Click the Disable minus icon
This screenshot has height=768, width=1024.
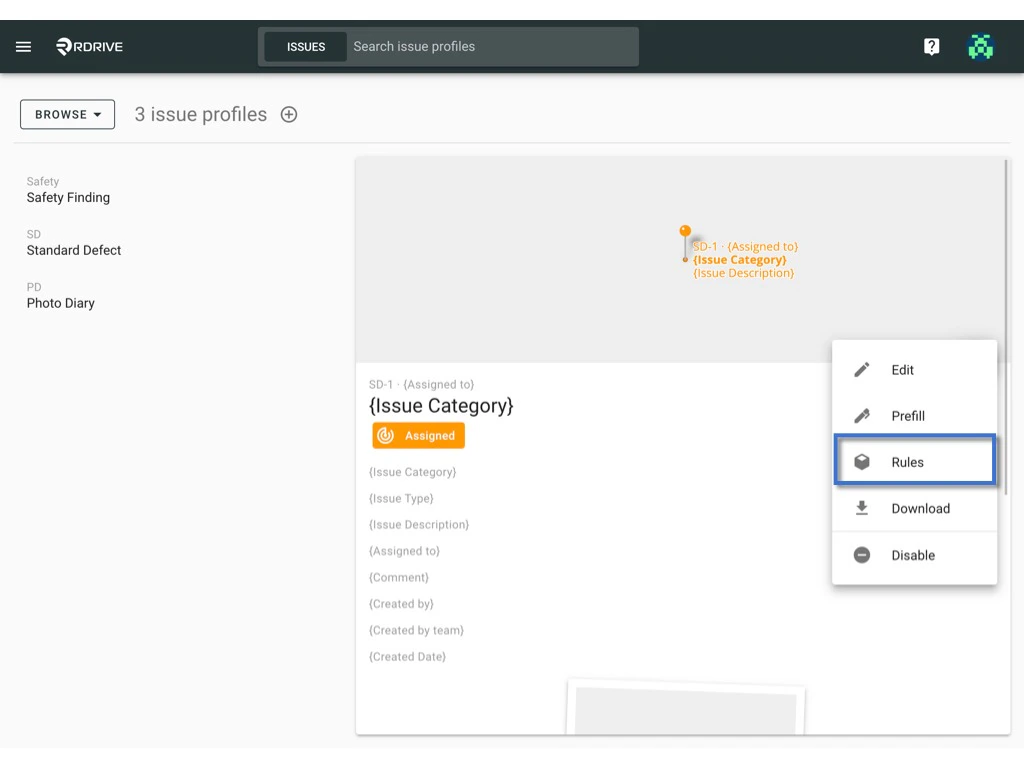pyautogui.click(x=861, y=555)
